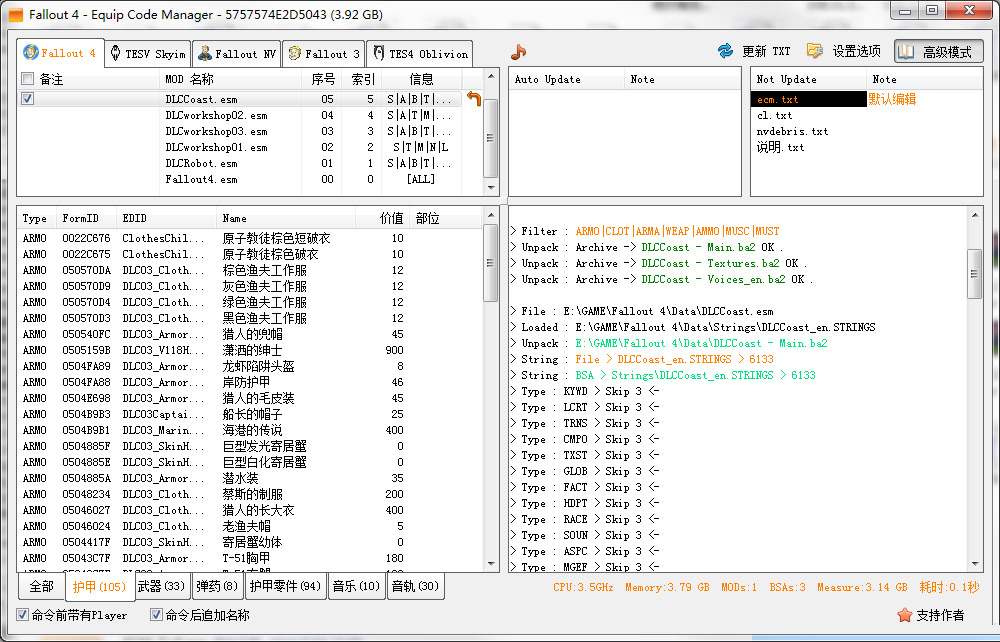The width and height of the screenshot is (1000, 642).
Task: Switch to the 弹药 (8) tab
Action: pos(217,586)
